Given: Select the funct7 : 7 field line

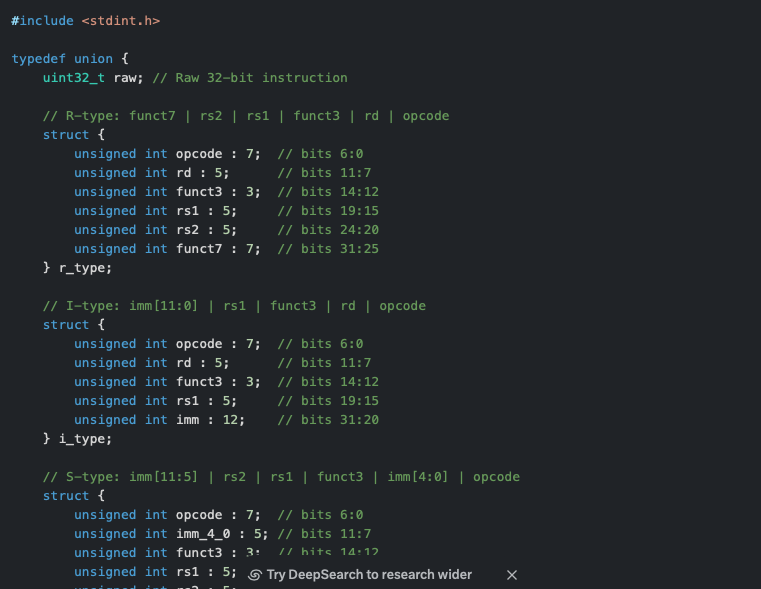Looking at the screenshot, I should (x=167, y=249).
